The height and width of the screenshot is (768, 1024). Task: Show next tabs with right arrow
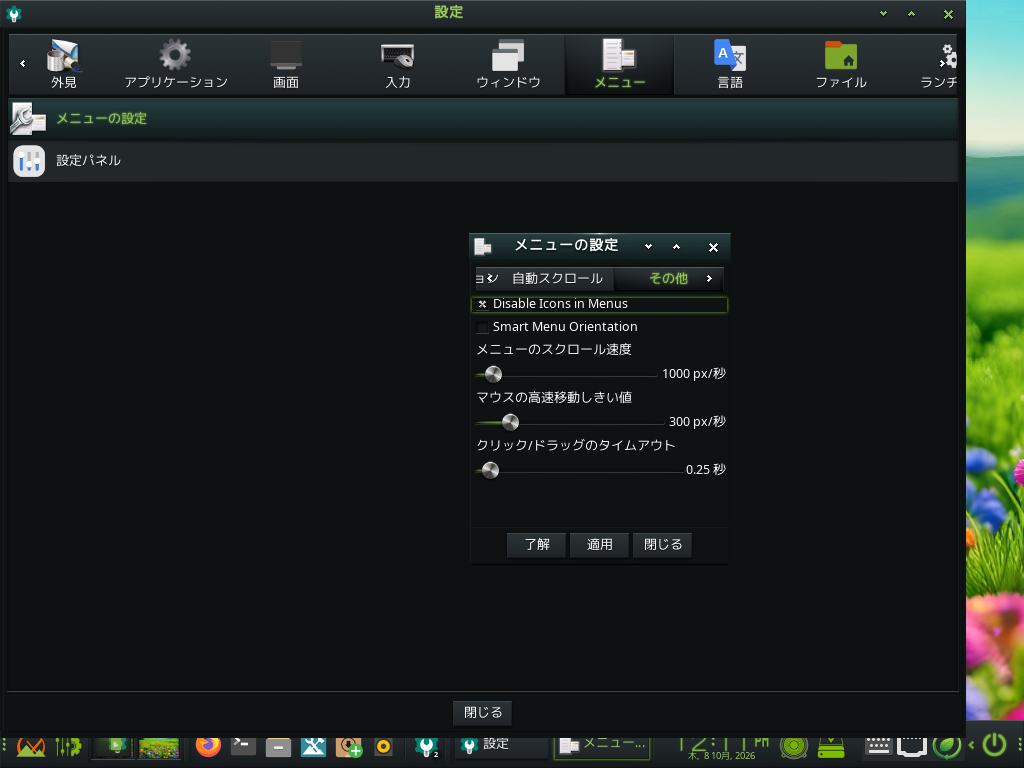pos(710,279)
